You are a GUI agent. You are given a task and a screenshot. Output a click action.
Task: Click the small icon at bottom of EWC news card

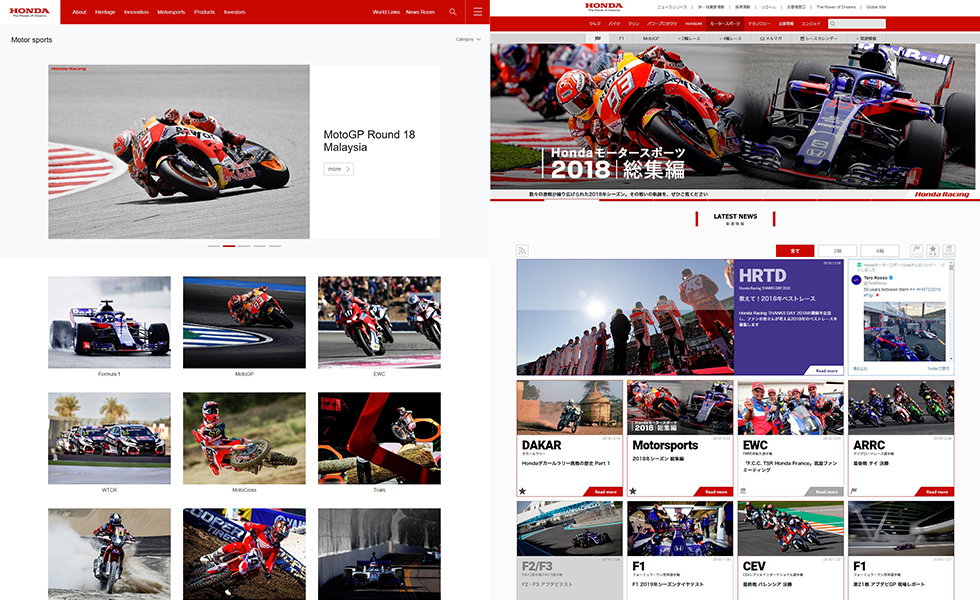743,491
